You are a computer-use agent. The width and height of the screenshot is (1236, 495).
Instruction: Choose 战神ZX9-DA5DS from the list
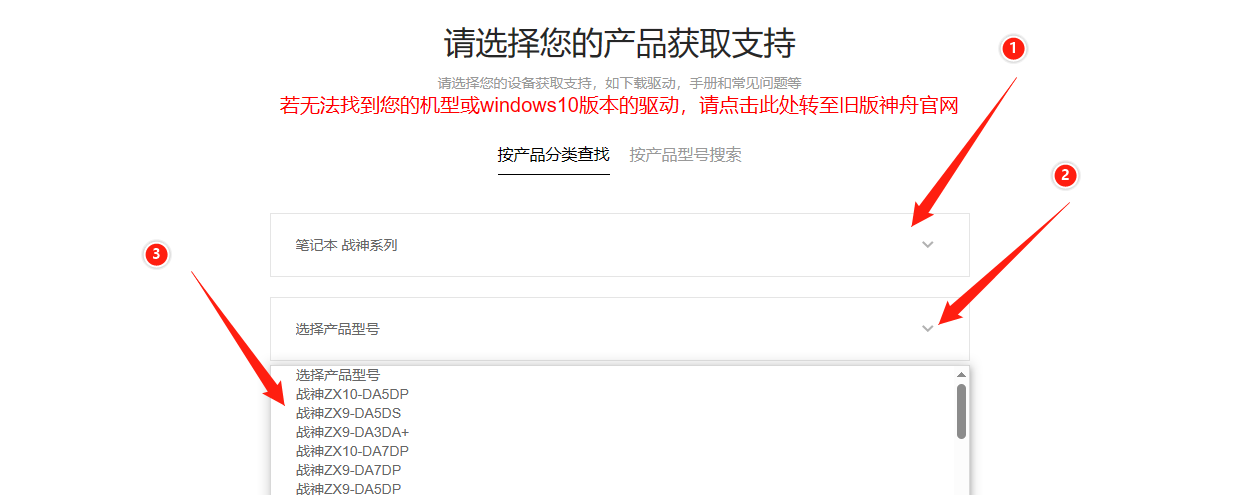tap(612, 413)
